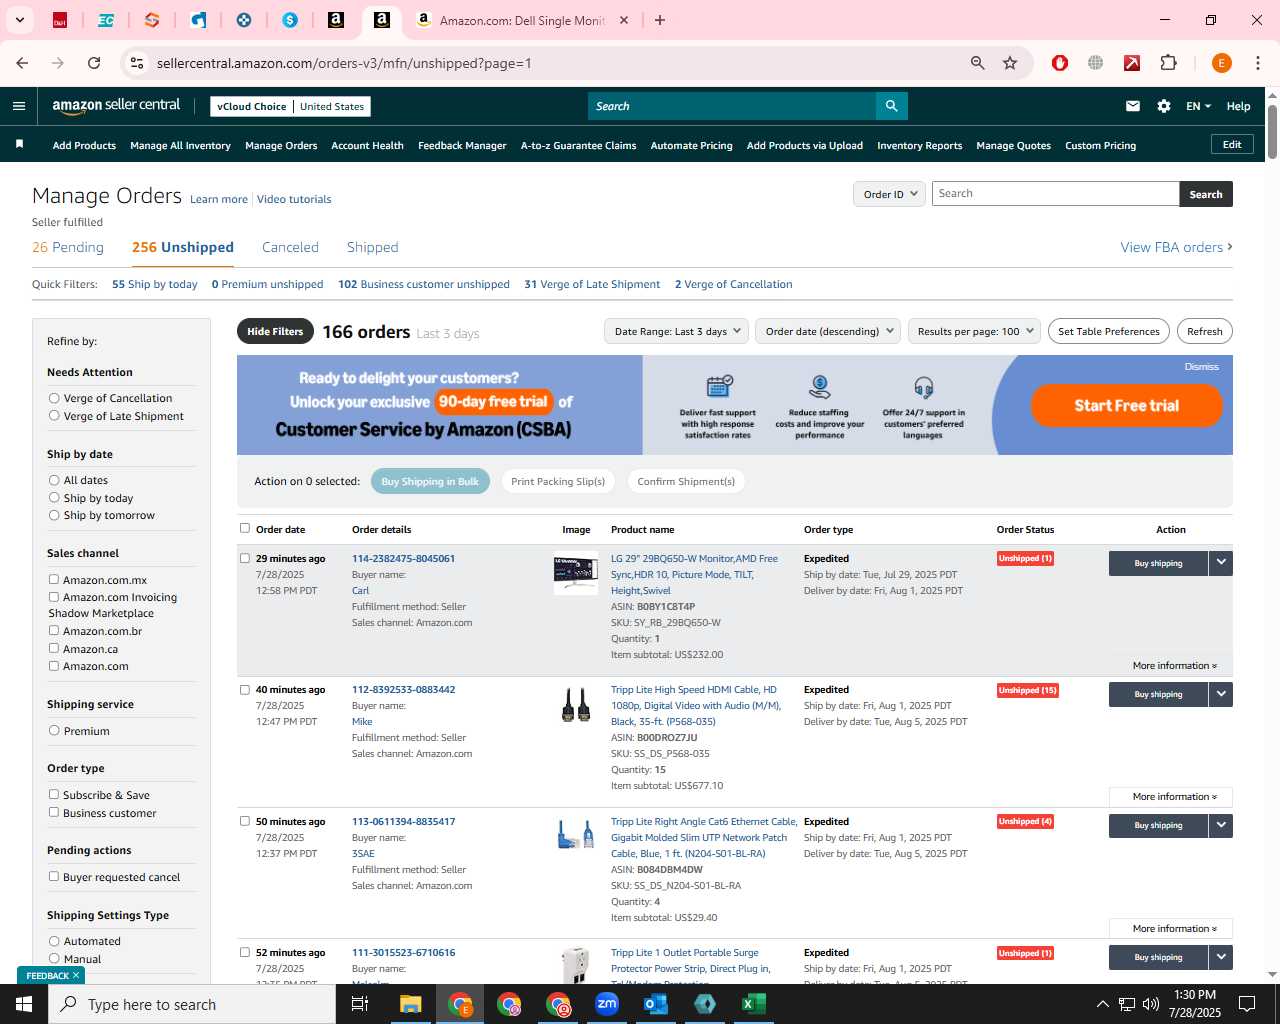Open the Windows notifications icon
Image resolution: width=1280 pixels, height=1024 pixels.
point(1247,1004)
